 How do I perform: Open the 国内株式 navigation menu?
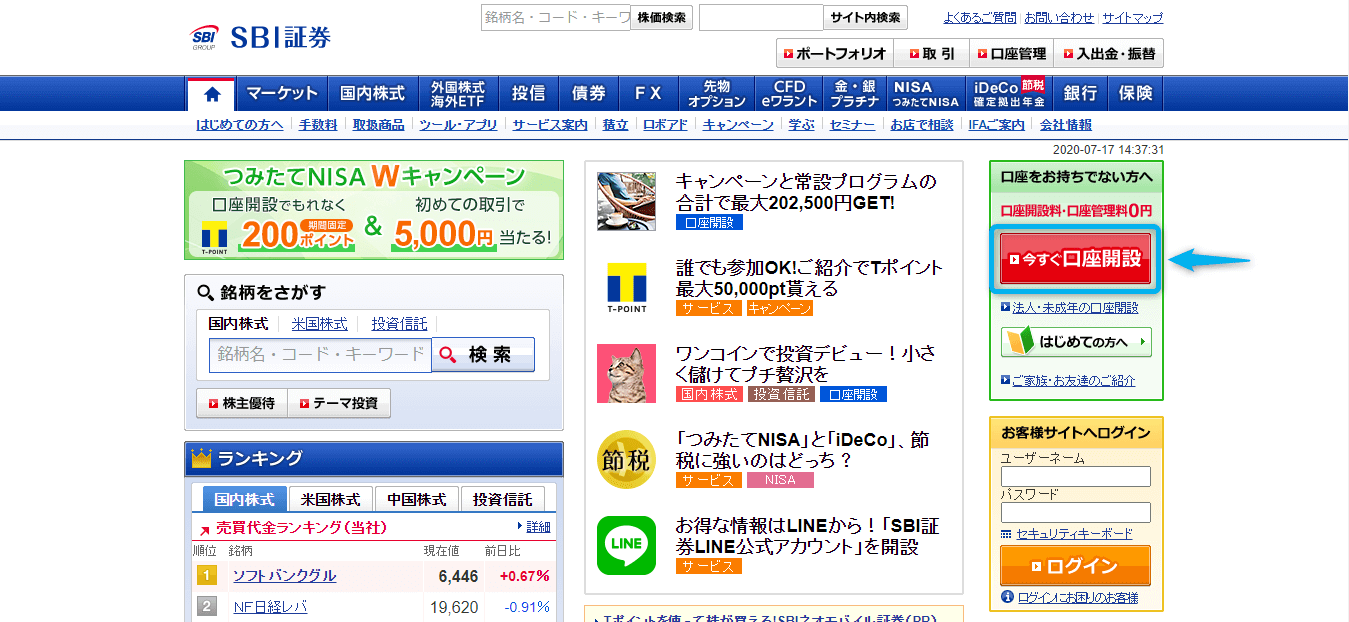[x=372, y=94]
